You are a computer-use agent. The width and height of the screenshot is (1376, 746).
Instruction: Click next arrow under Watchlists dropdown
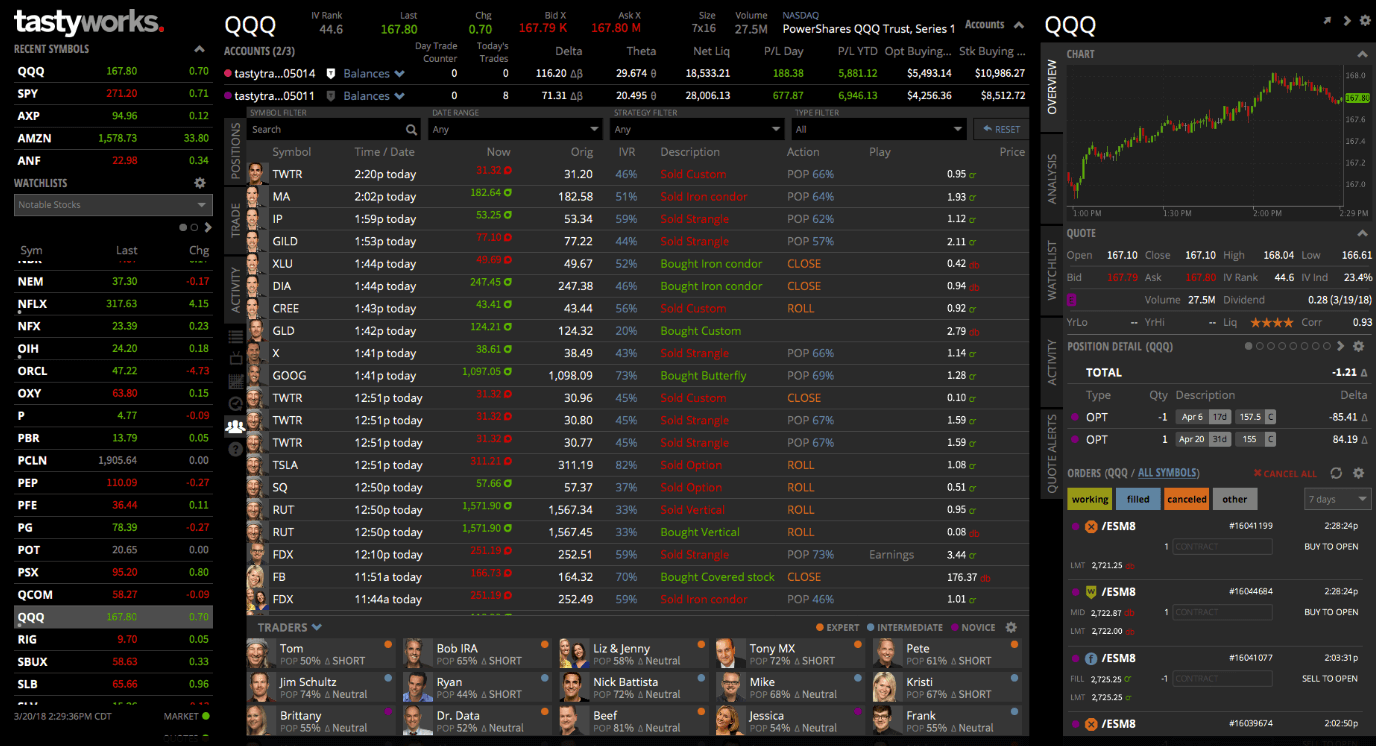pos(207,227)
